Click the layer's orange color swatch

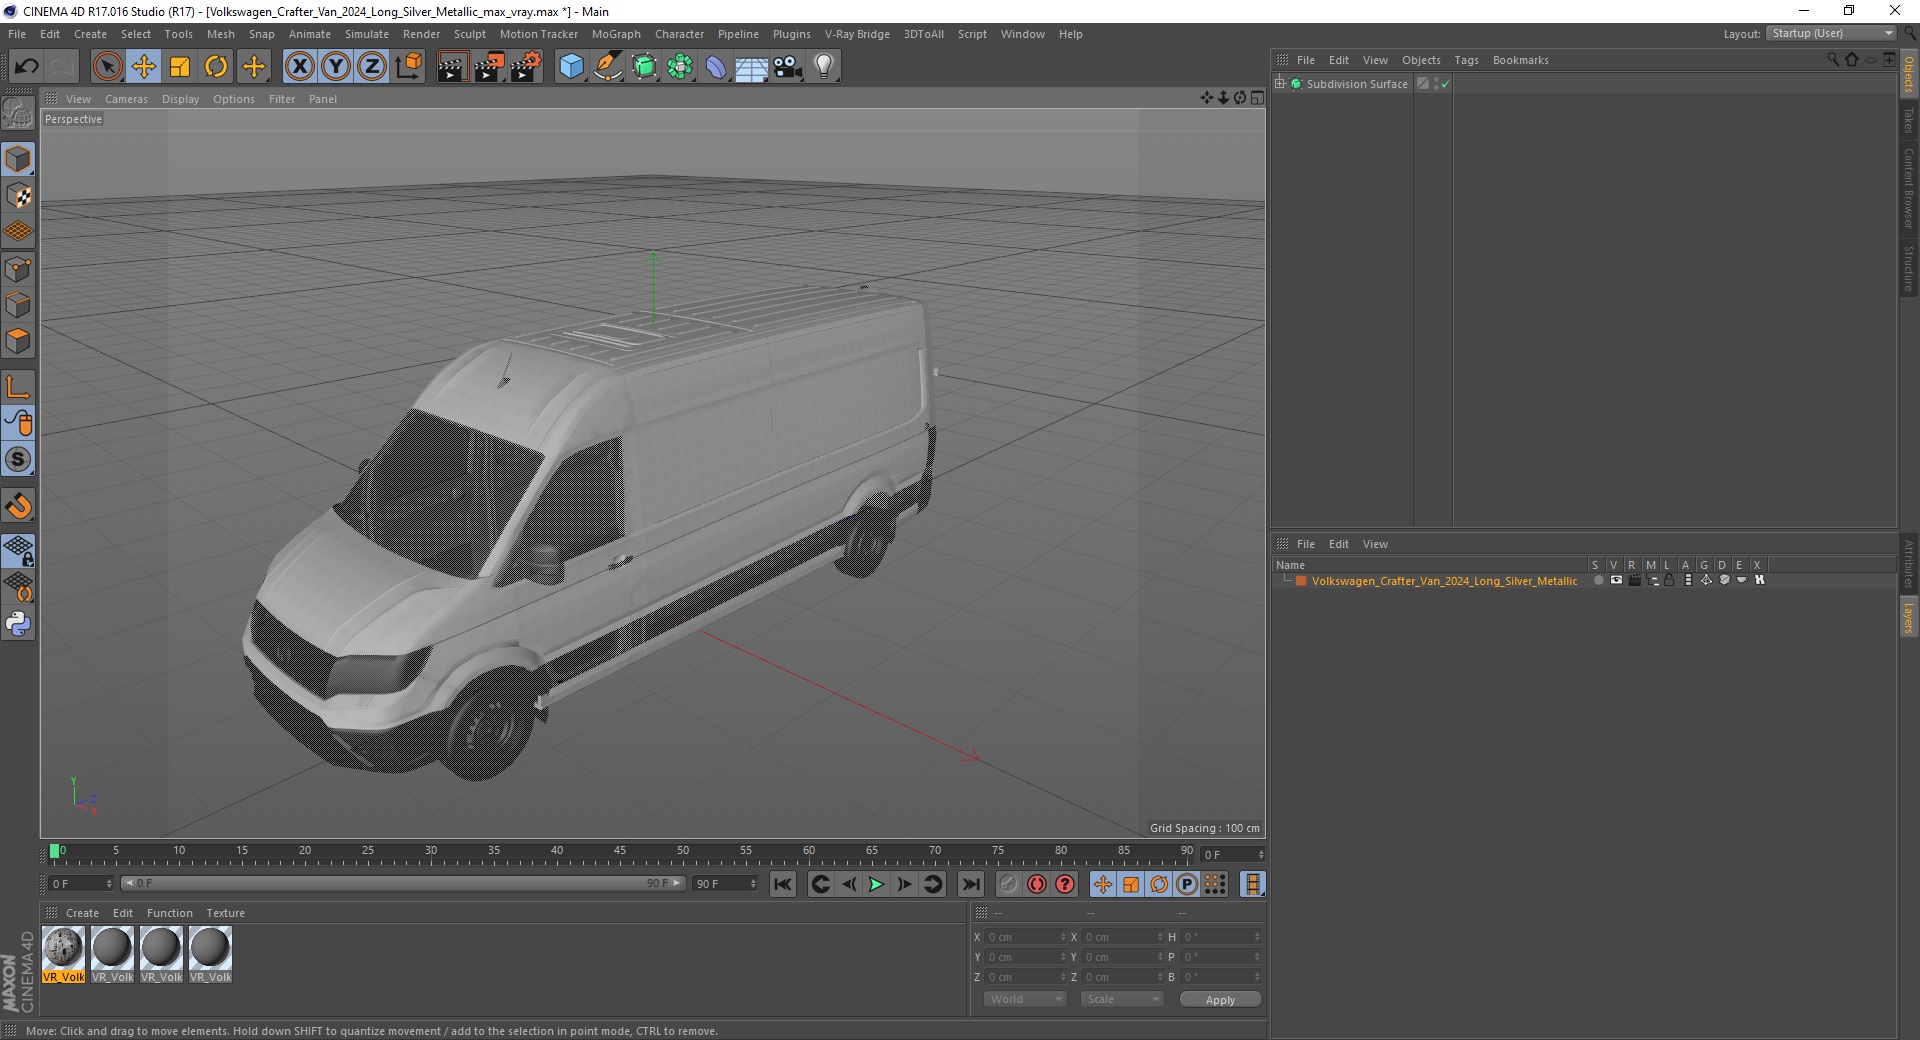pyautogui.click(x=1301, y=580)
